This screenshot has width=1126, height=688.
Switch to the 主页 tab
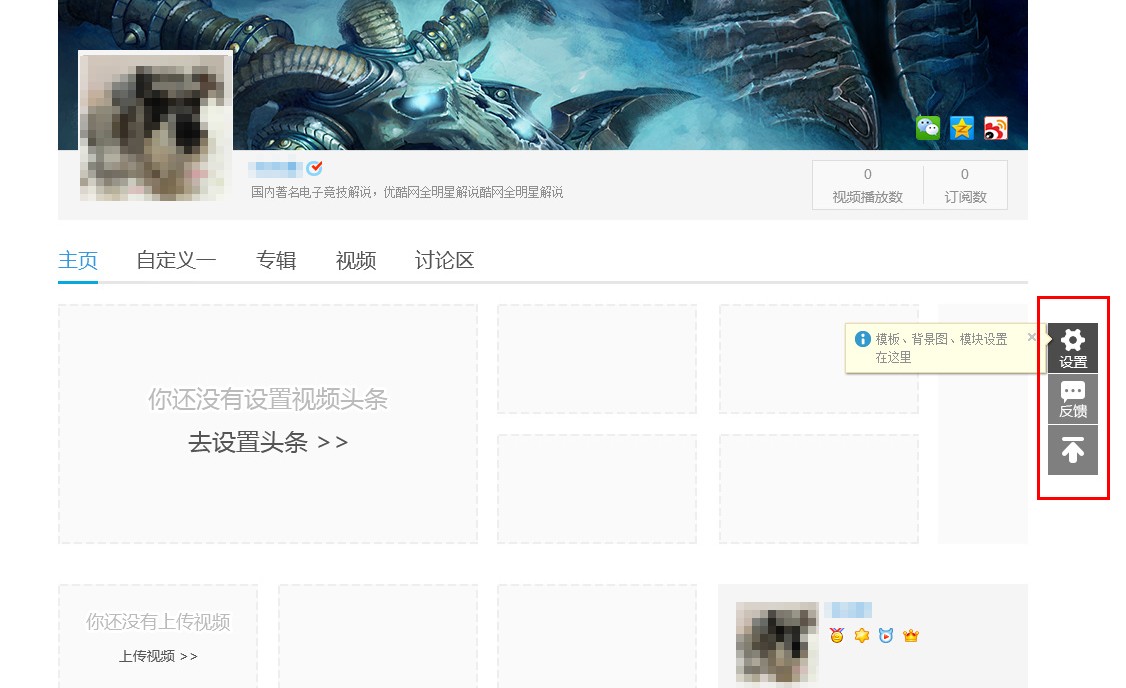click(x=78, y=260)
